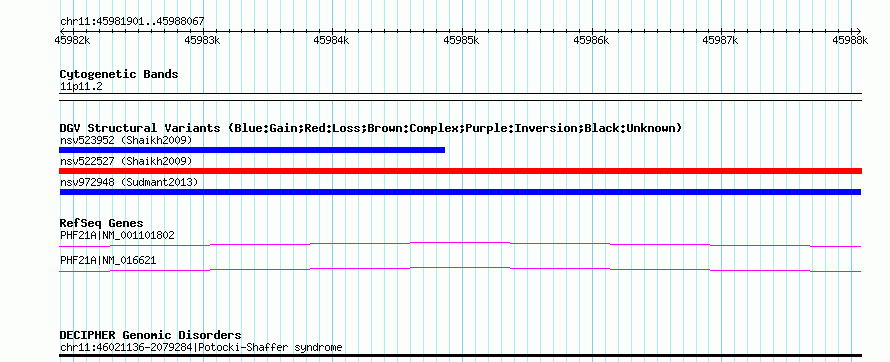Open the Cytogenetic Bands track heading
This screenshot has width=890, height=362.
(x=119, y=74)
